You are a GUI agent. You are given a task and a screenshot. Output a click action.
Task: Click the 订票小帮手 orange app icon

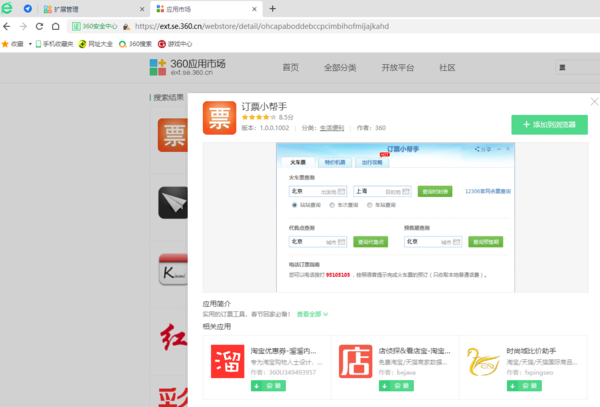(219, 117)
